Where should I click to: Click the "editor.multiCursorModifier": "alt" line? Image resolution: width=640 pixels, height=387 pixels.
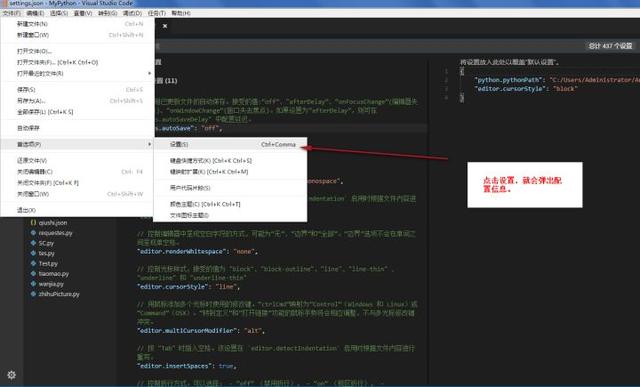click(201, 331)
